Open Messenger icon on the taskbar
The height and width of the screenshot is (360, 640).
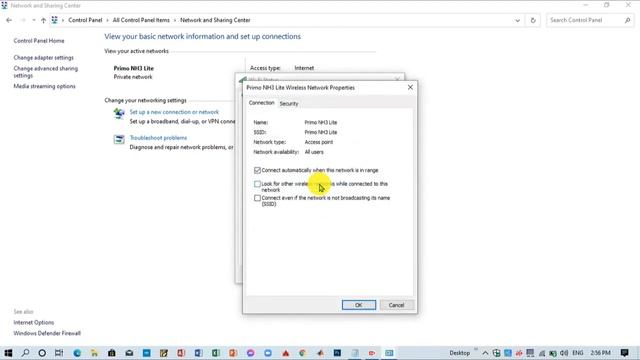(251, 353)
